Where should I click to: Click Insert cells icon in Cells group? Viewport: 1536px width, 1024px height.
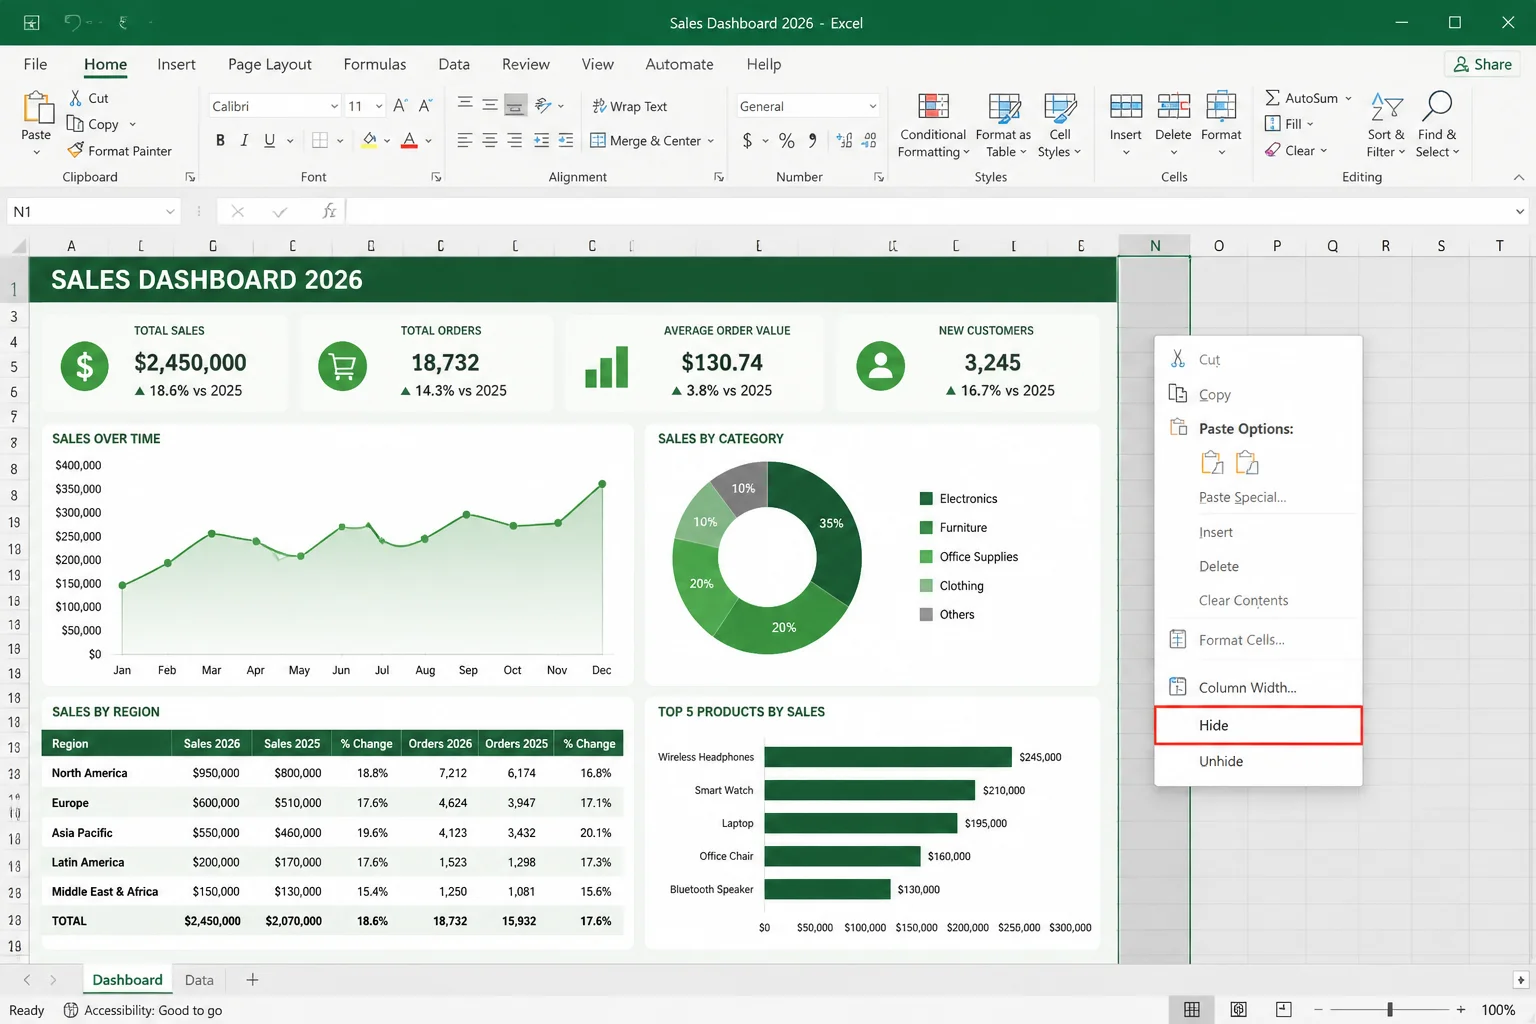tap(1126, 106)
